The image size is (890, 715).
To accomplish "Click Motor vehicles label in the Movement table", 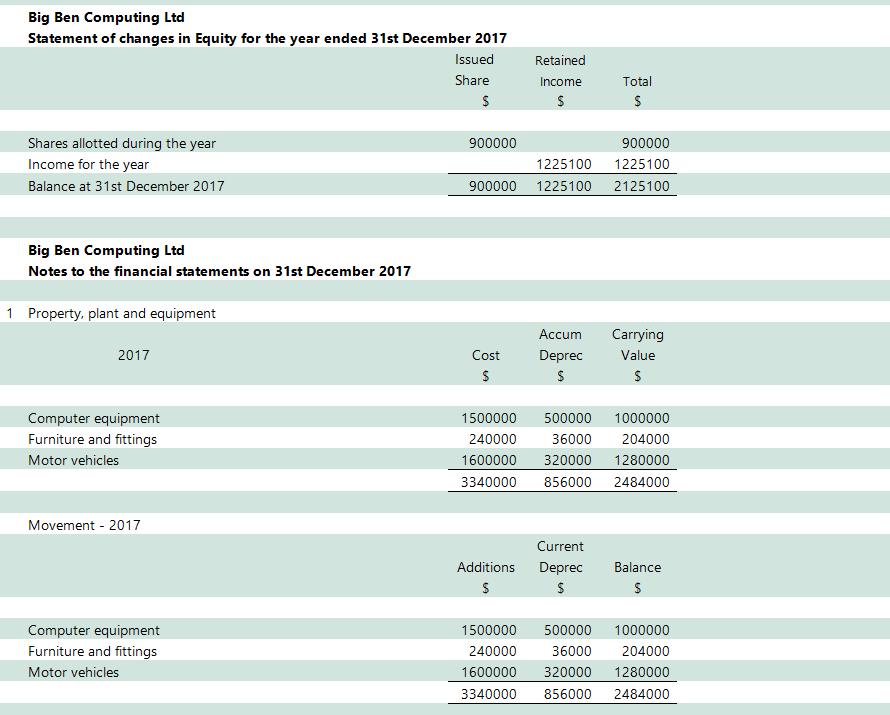I will pos(73,672).
